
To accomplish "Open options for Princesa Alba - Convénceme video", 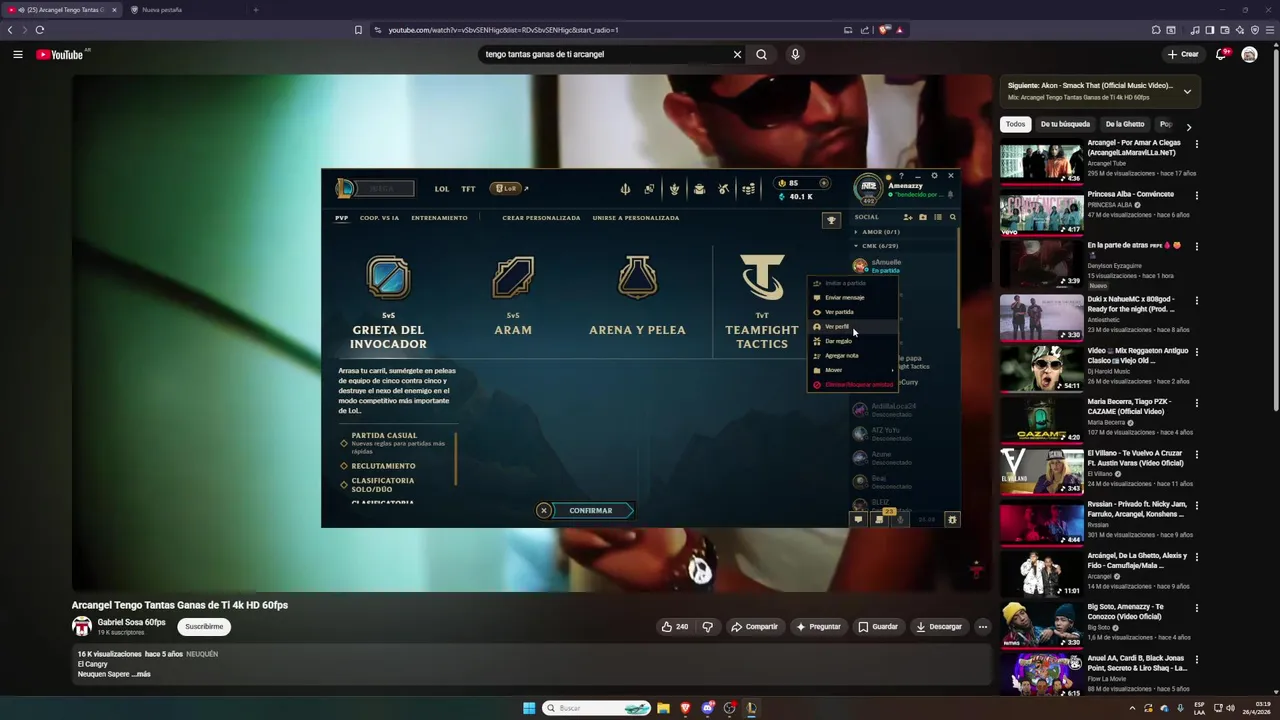I will pyautogui.click(x=1196, y=195).
